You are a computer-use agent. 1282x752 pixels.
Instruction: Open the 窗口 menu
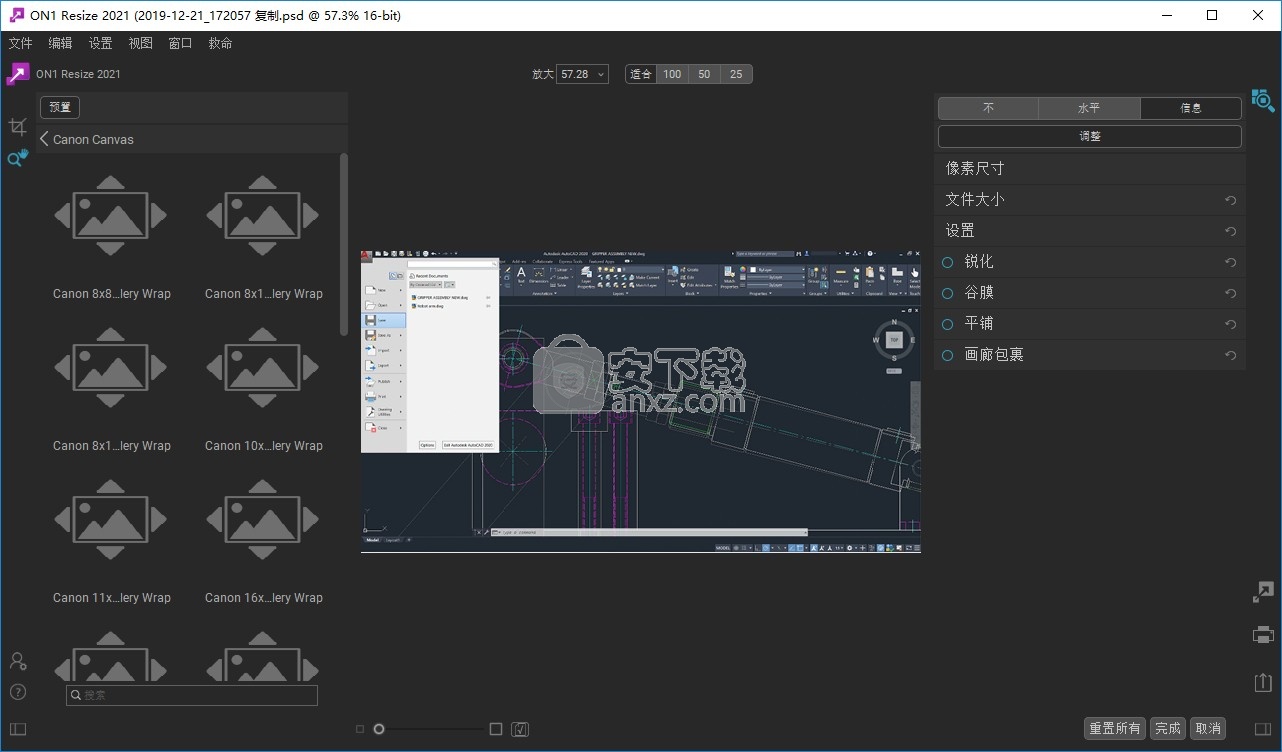pos(180,43)
